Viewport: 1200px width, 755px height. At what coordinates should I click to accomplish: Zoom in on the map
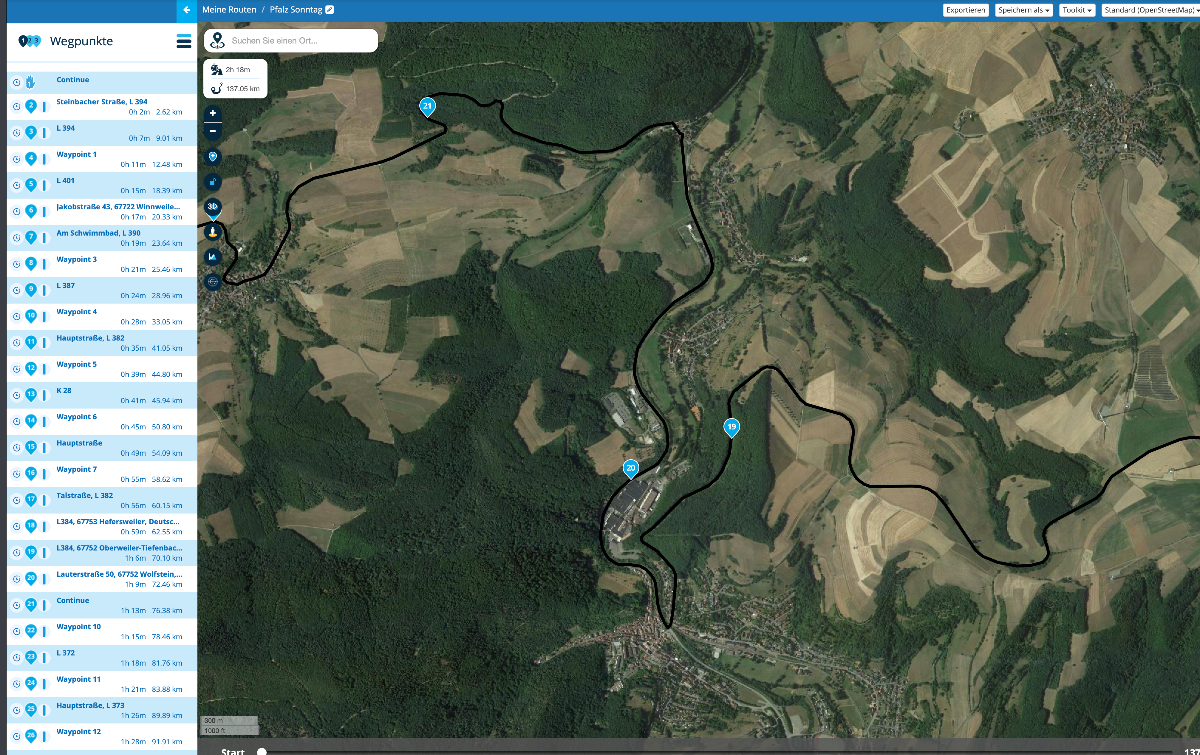point(212,114)
